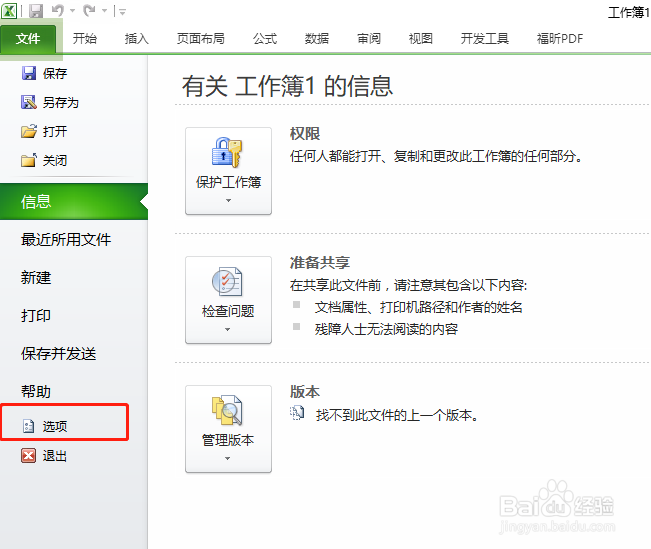Image resolution: width=651 pixels, height=549 pixels.
Task: Open 选项 (Options) label
Action: (x=55, y=426)
